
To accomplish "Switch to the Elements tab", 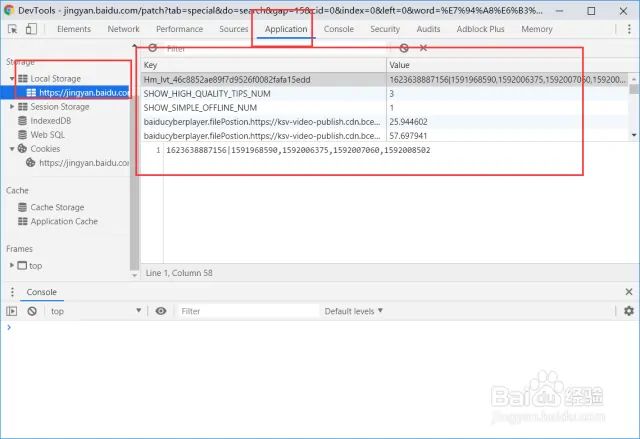I will tap(74, 29).
